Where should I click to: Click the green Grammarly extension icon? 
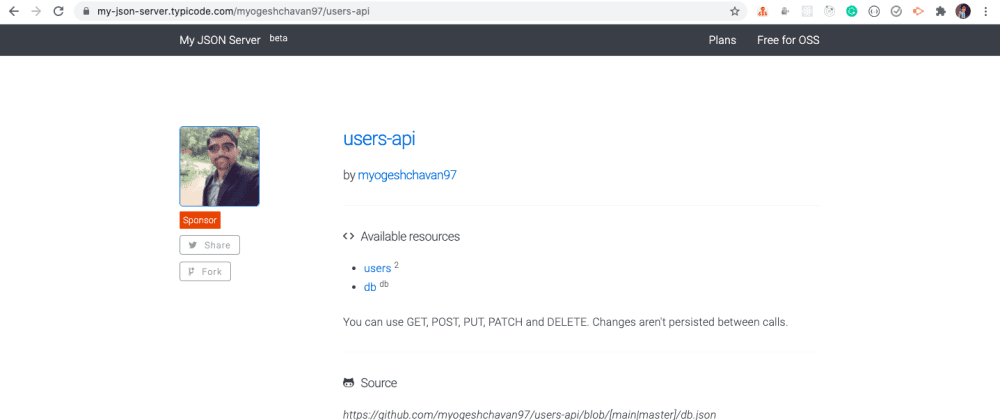coord(852,12)
